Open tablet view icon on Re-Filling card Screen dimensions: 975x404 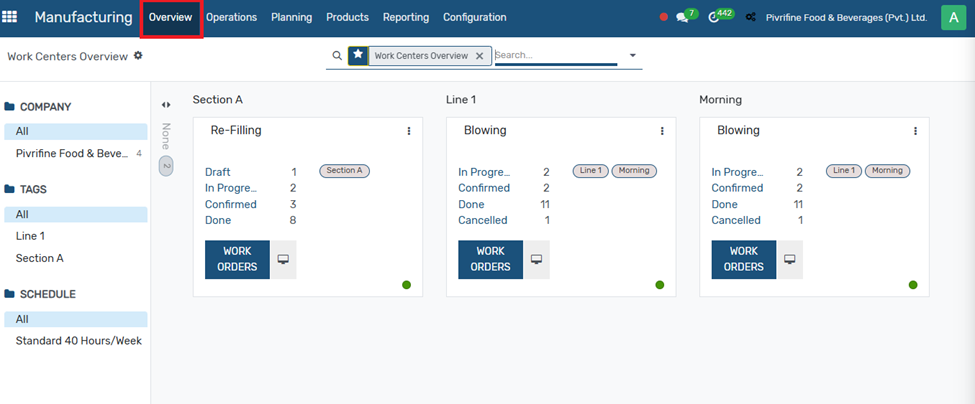click(283, 259)
